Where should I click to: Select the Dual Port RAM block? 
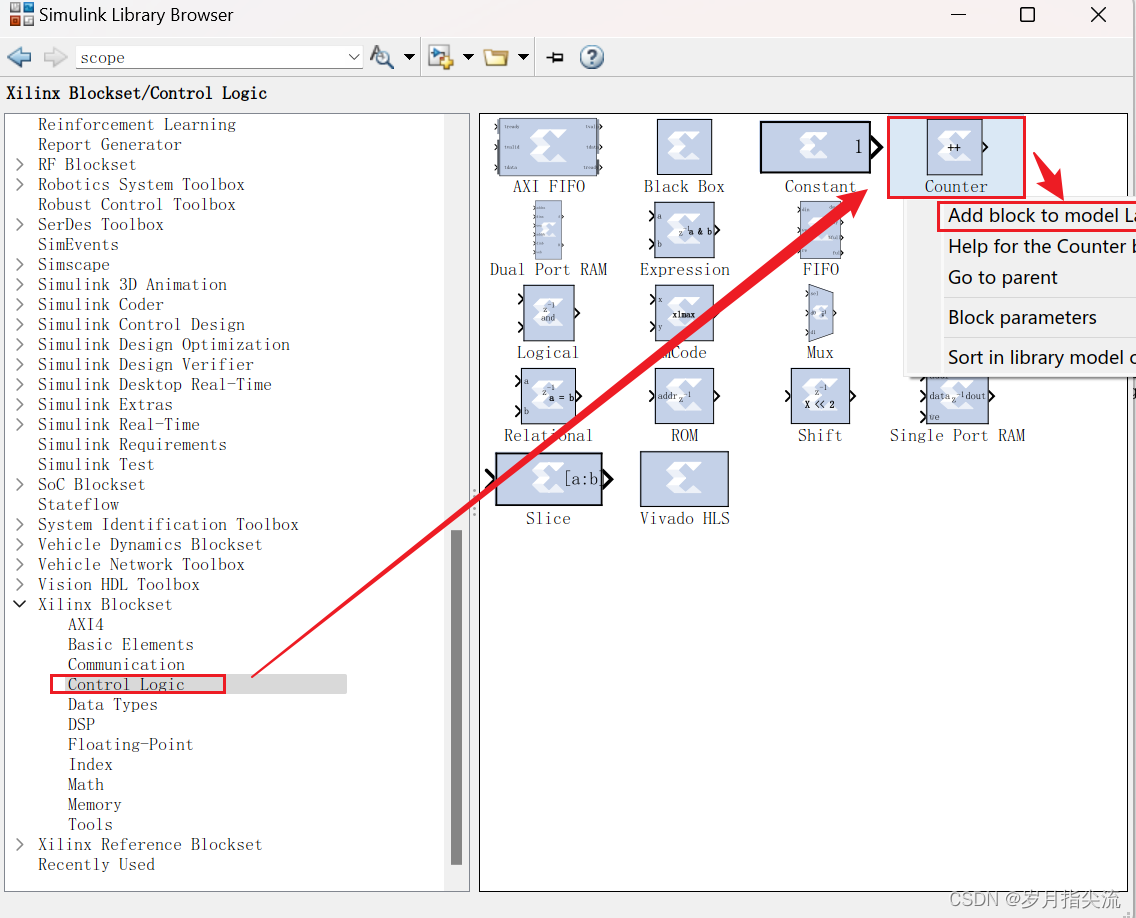click(548, 230)
